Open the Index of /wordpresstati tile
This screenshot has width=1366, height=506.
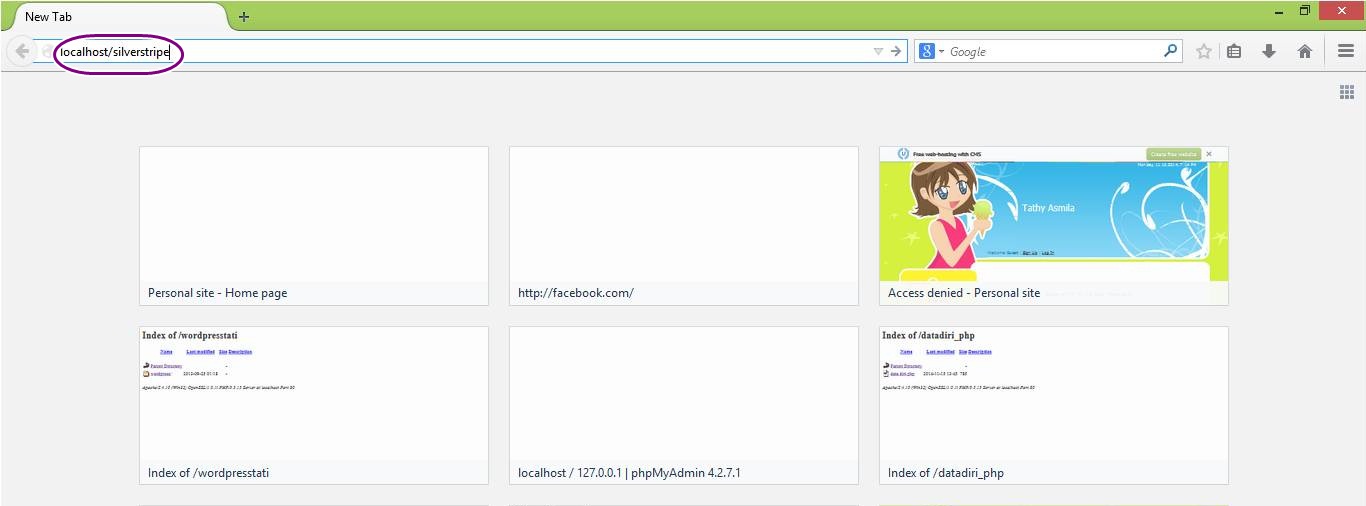coord(313,405)
